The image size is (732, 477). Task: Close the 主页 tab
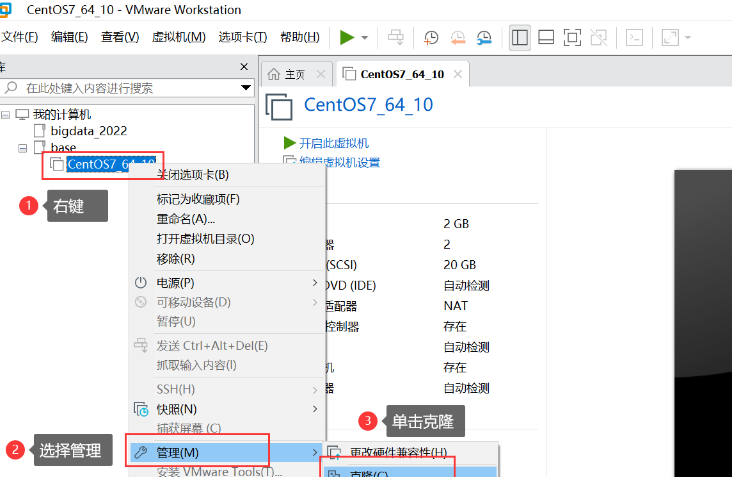pos(321,74)
